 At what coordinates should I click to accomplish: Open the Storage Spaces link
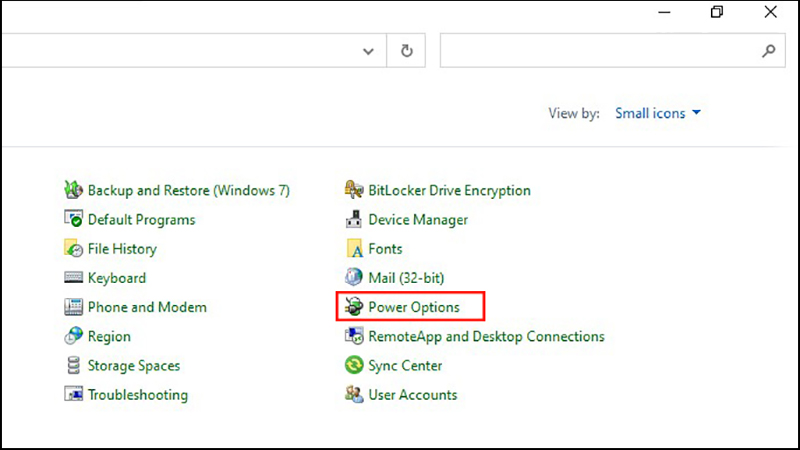[134, 366]
